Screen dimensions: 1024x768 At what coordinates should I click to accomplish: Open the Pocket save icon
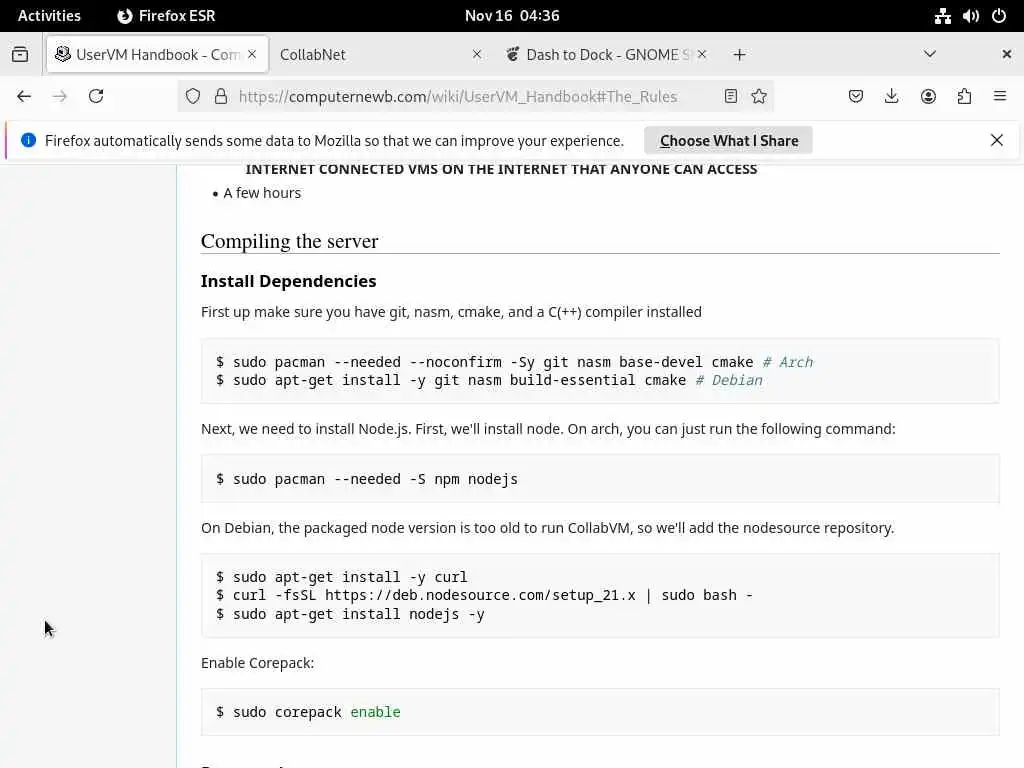coord(856,96)
